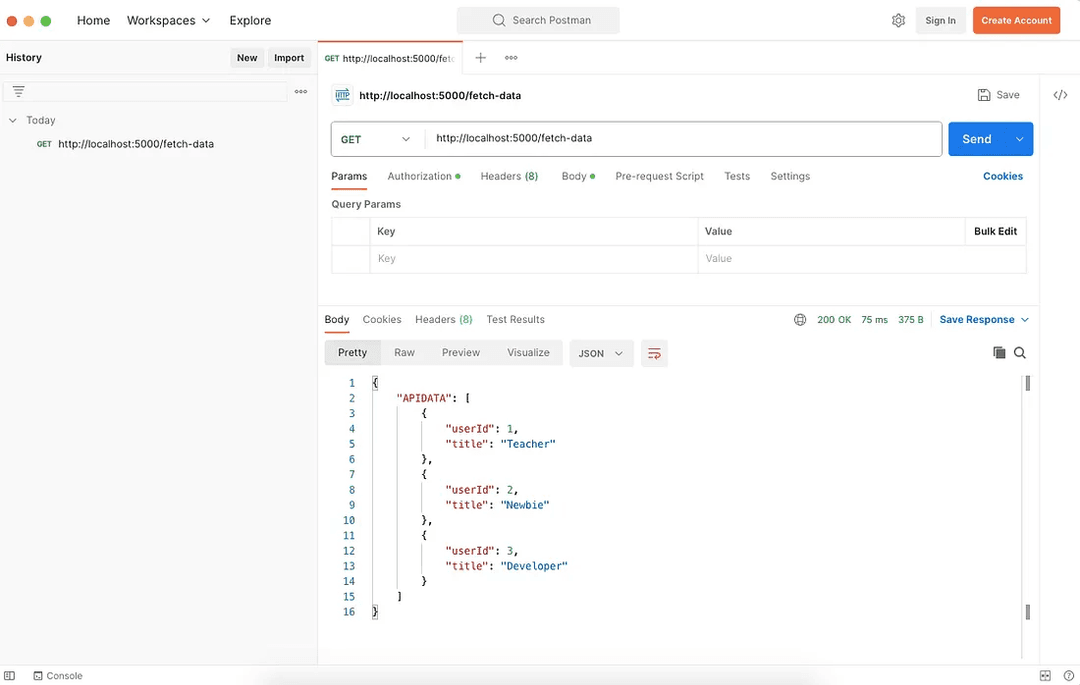Click the 200 OK status text
Screen dimensions: 1080x685
click(834, 319)
